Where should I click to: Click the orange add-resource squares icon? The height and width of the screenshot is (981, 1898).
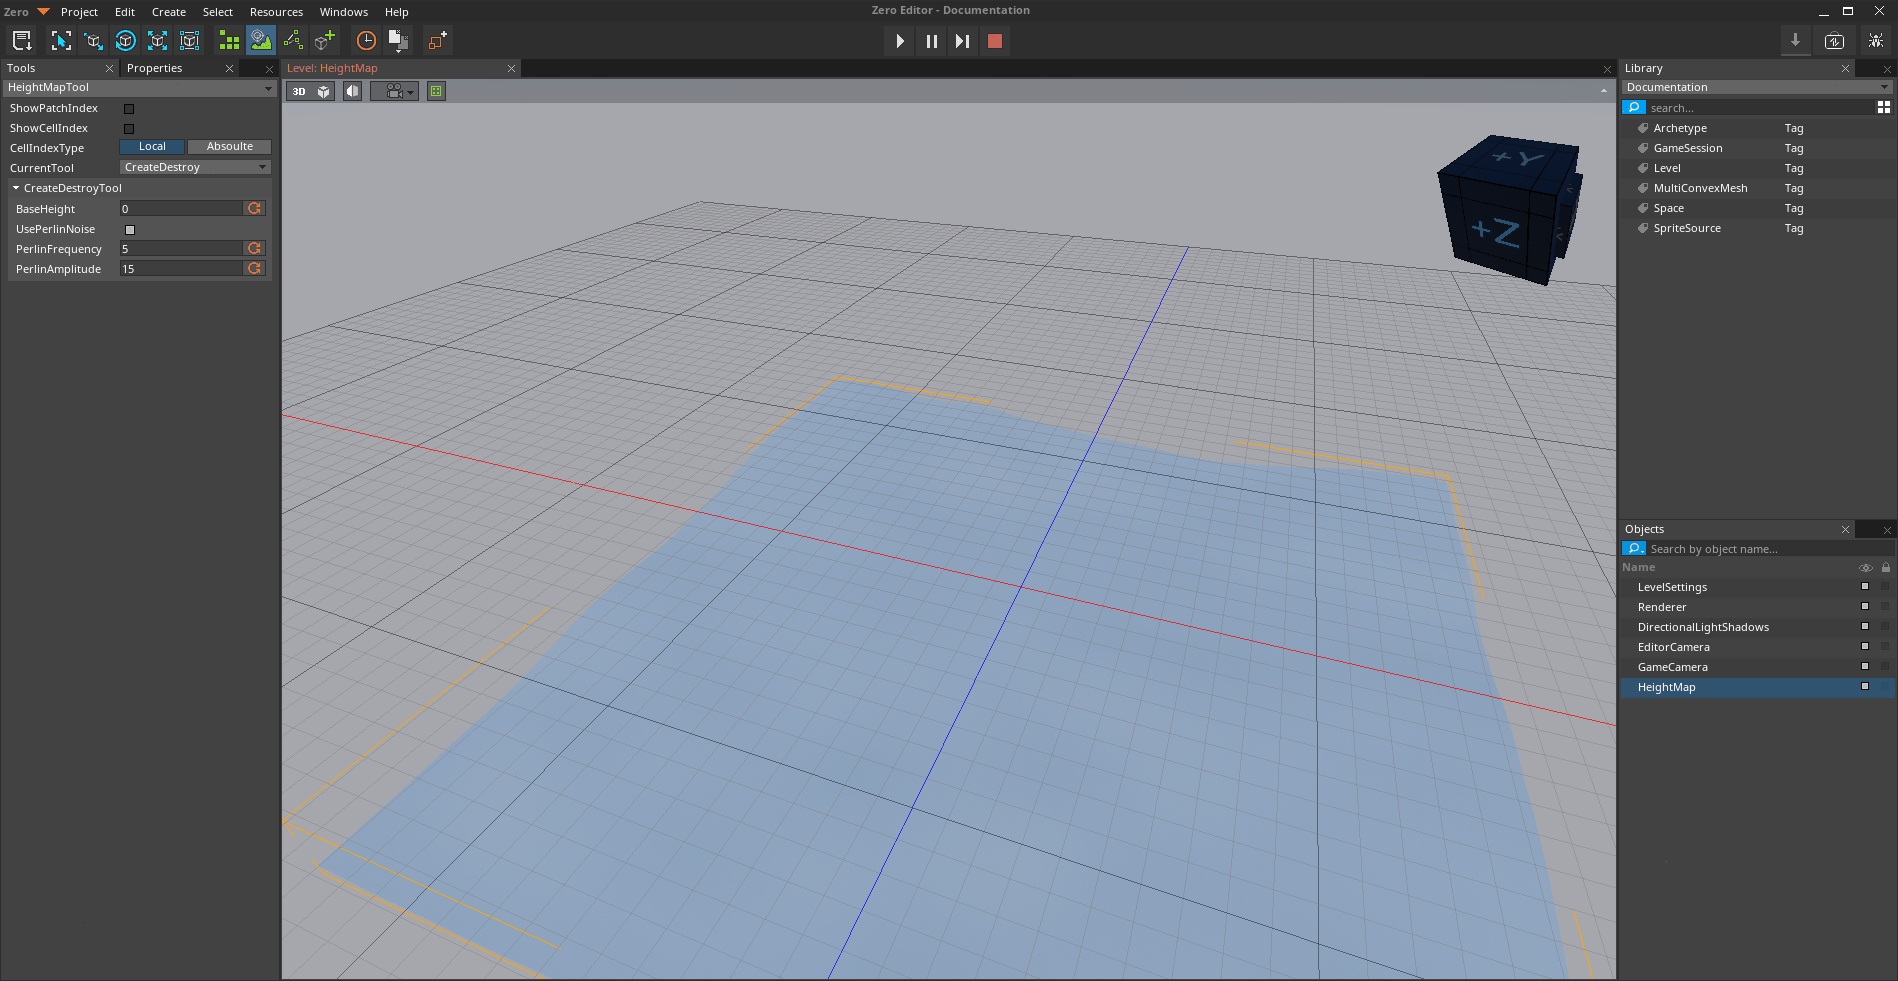437,41
